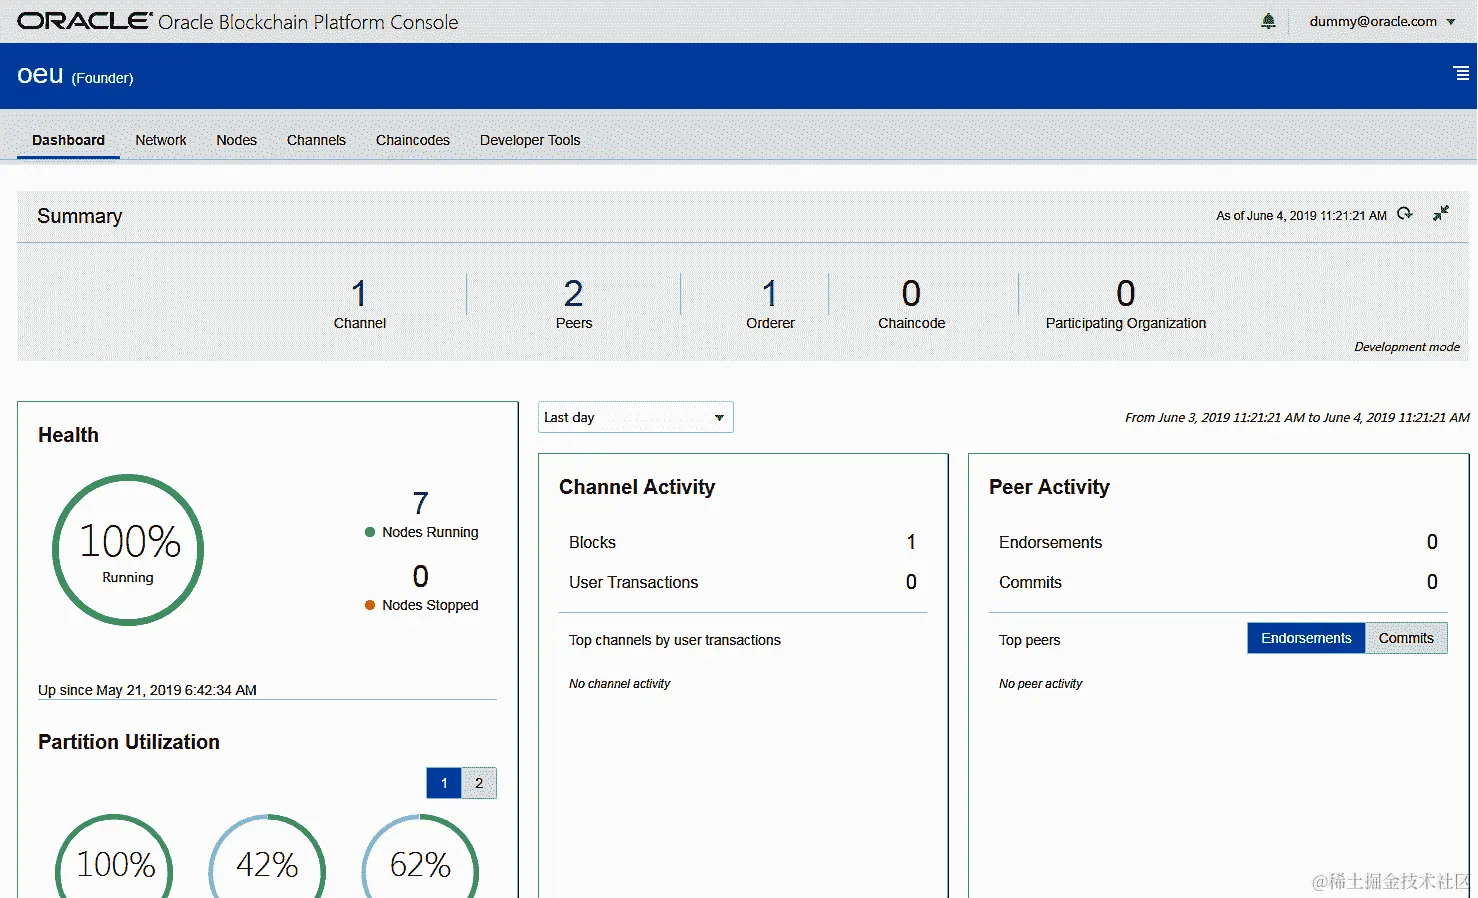Click the 7 Nodes Running value
This screenshot has width=1478, height=898.
point(421,502)
